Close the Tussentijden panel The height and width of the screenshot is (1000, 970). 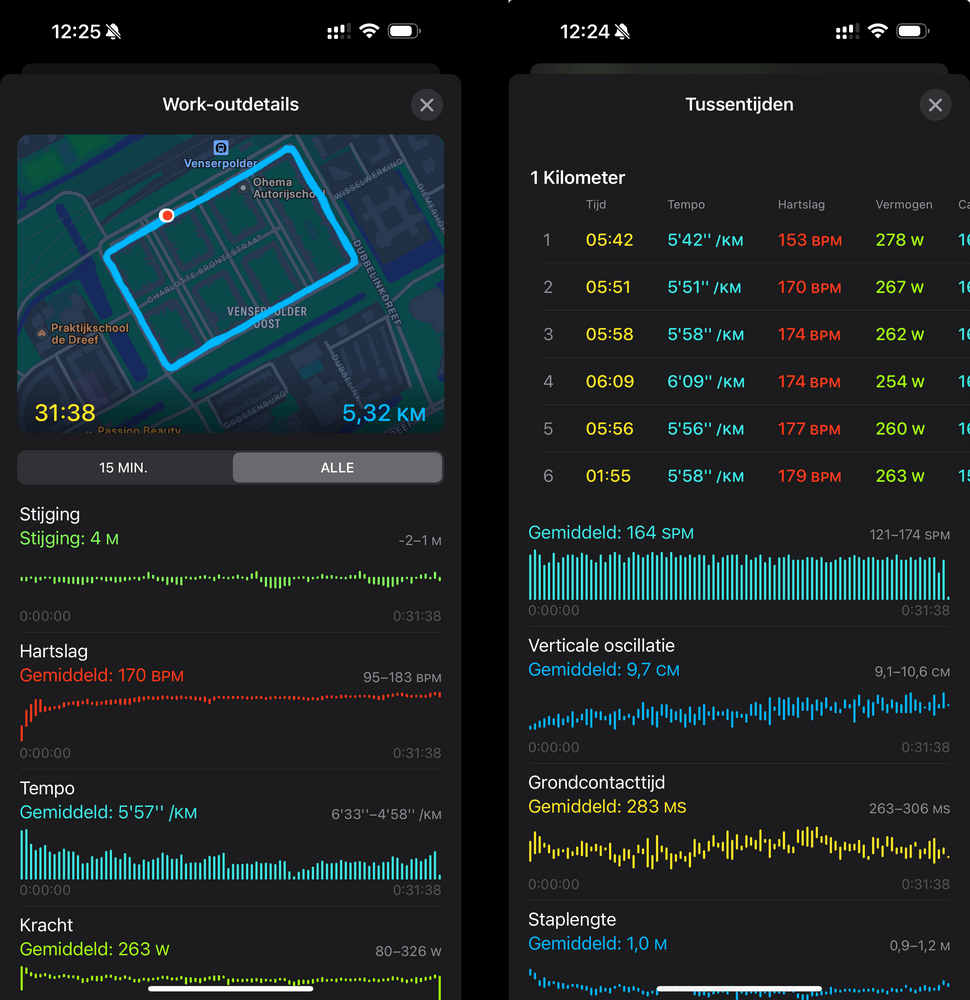(935, 104)
